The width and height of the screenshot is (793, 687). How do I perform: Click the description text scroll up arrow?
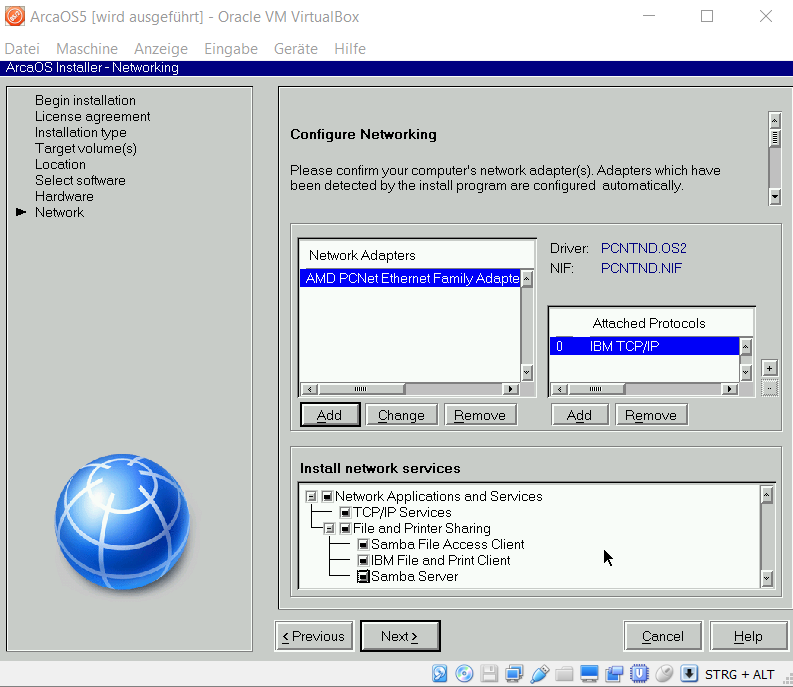coord(774,120)
